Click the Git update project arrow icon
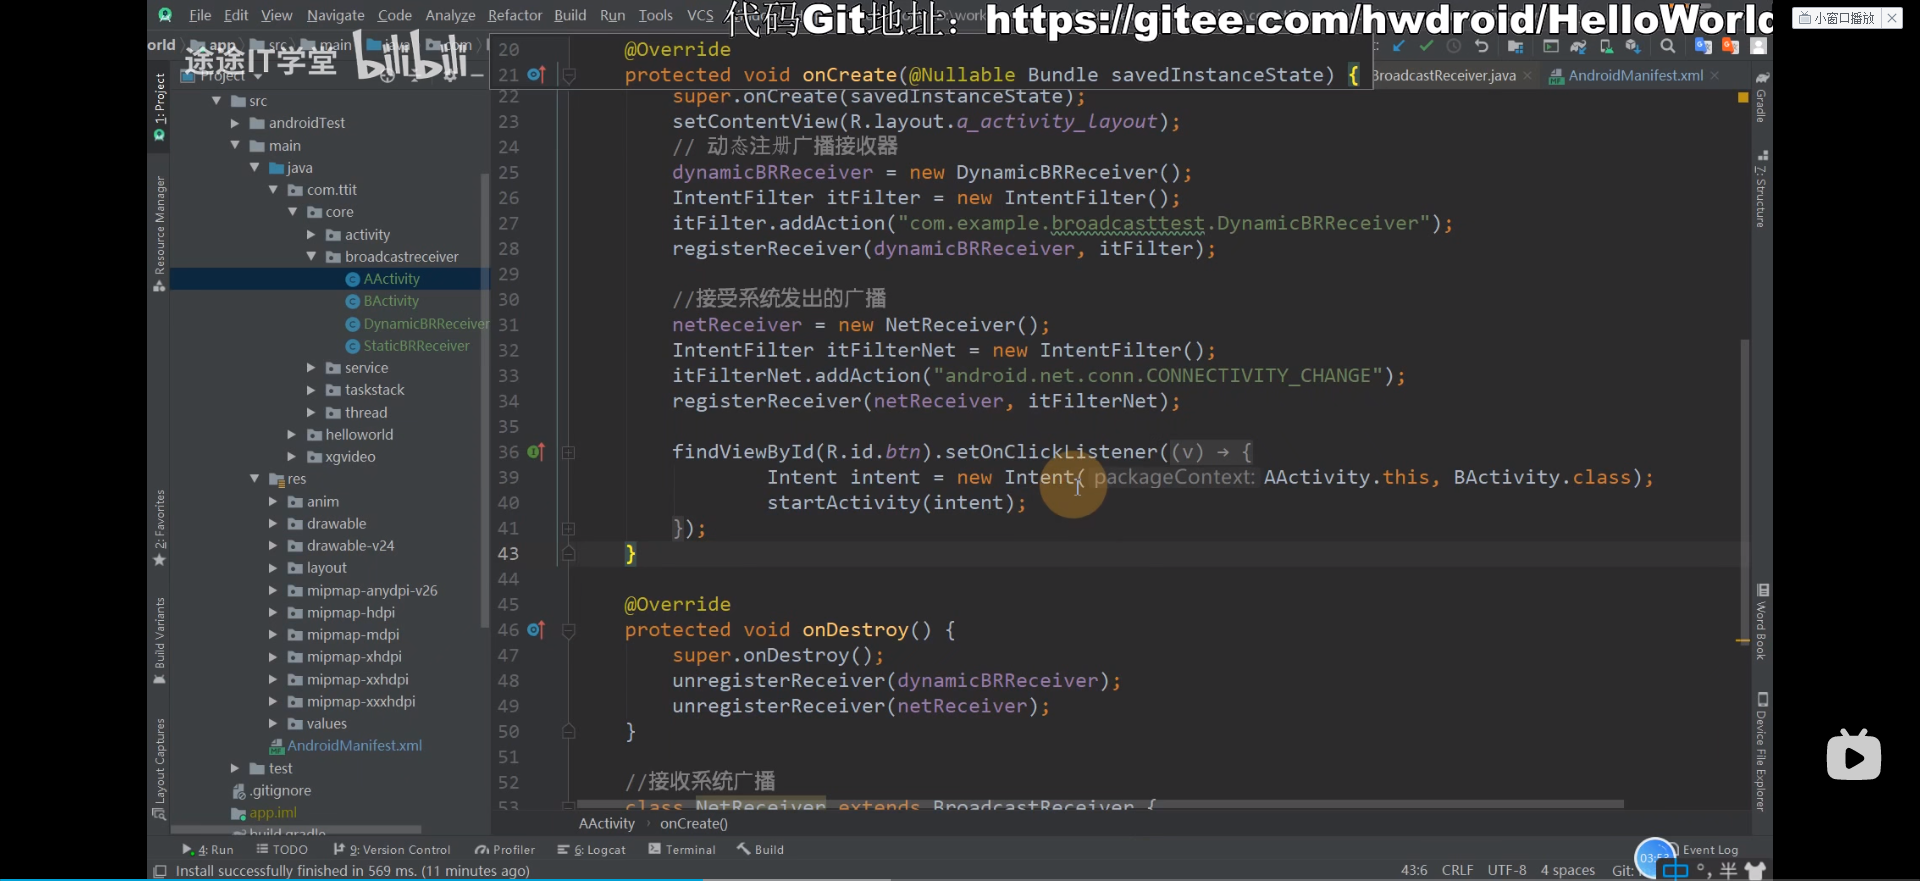1920x881 pixels. (1398, 46)
